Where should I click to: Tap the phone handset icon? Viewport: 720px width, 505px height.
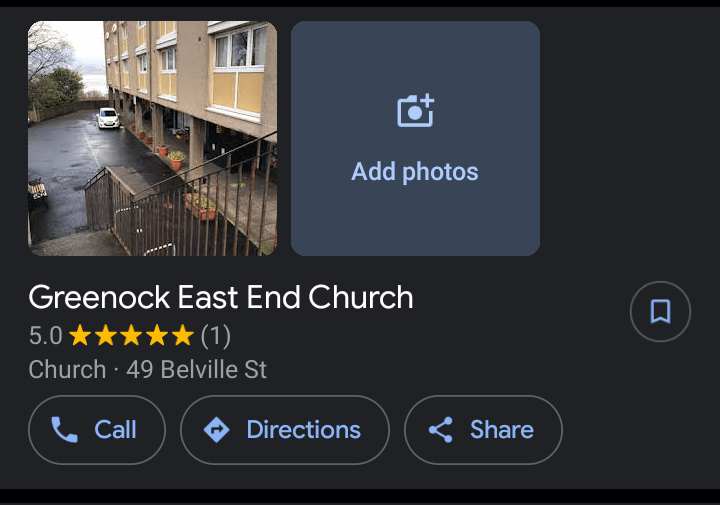(64, 430)
